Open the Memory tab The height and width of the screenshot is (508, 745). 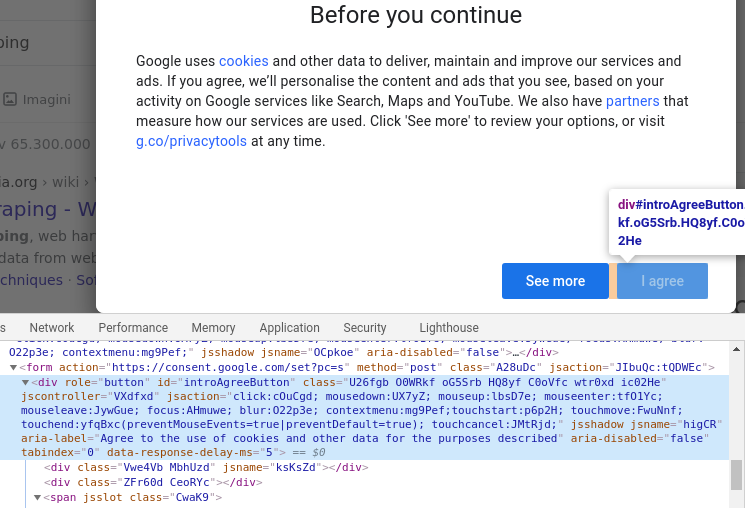(213, 327)
